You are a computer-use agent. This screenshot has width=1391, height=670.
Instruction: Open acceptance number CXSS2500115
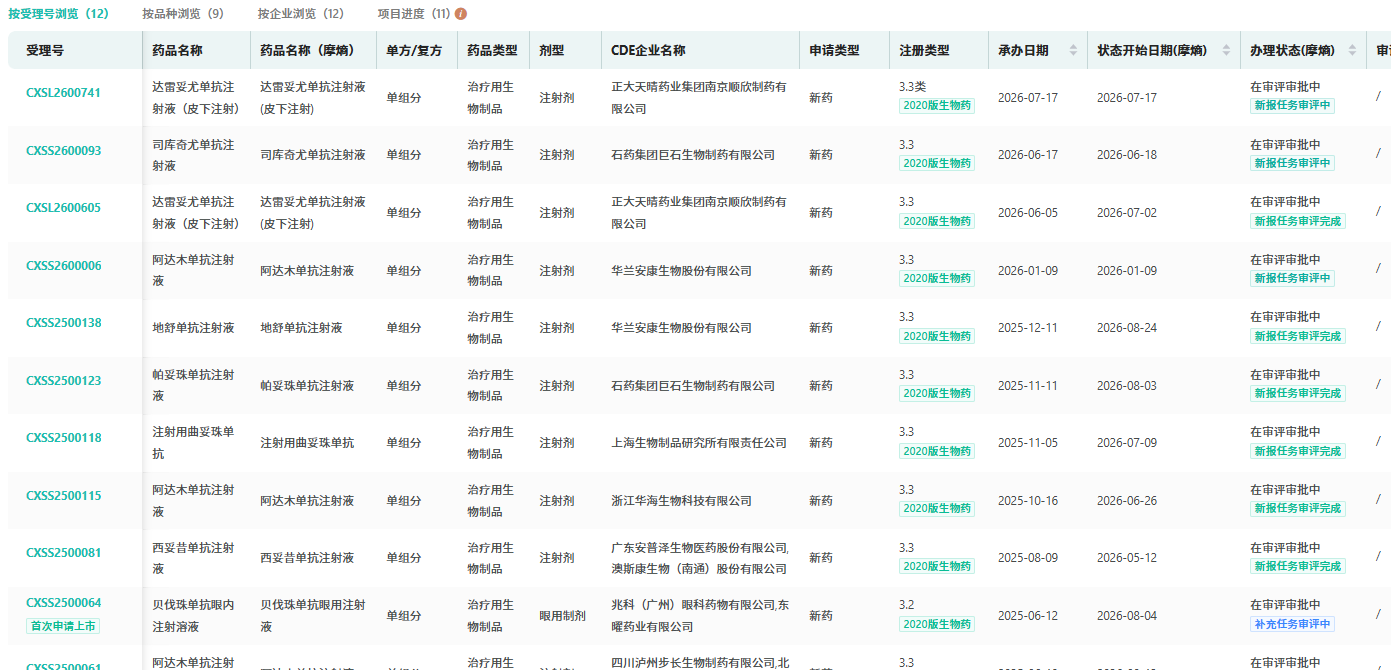pos(64,496)
